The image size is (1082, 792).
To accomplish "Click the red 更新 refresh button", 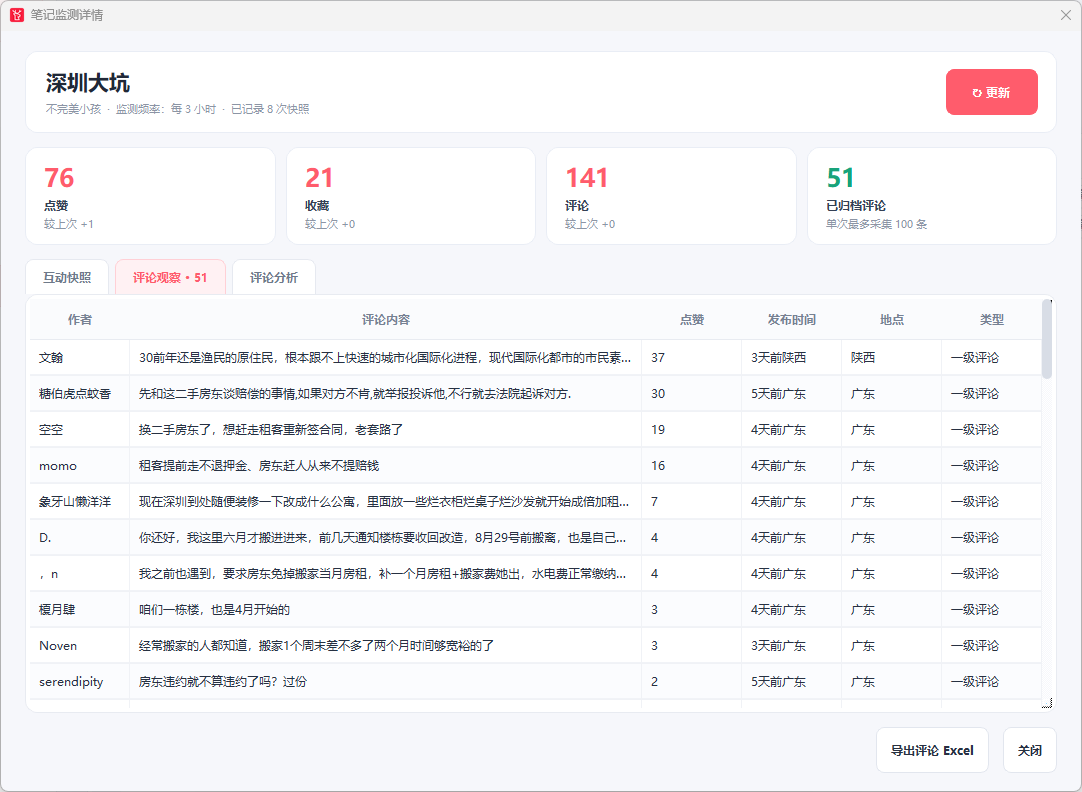I will pos(992,92).
